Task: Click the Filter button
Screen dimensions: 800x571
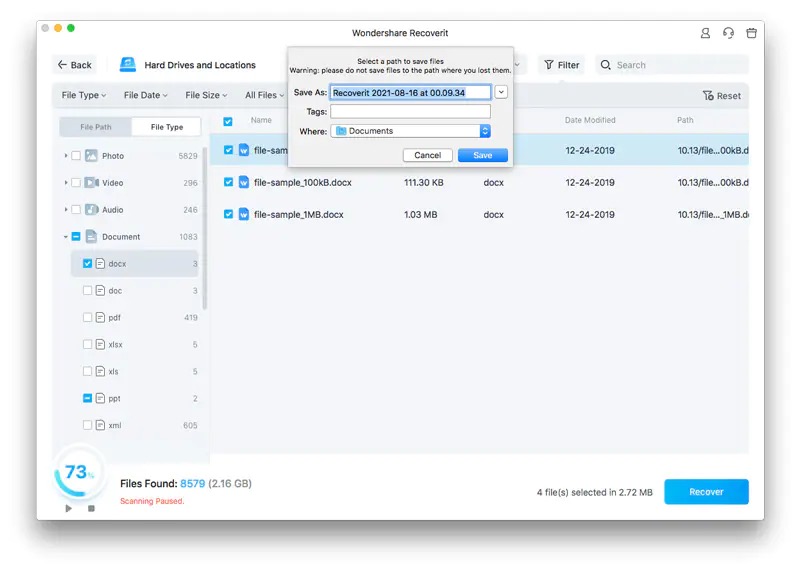Action: tap(561, 65)
